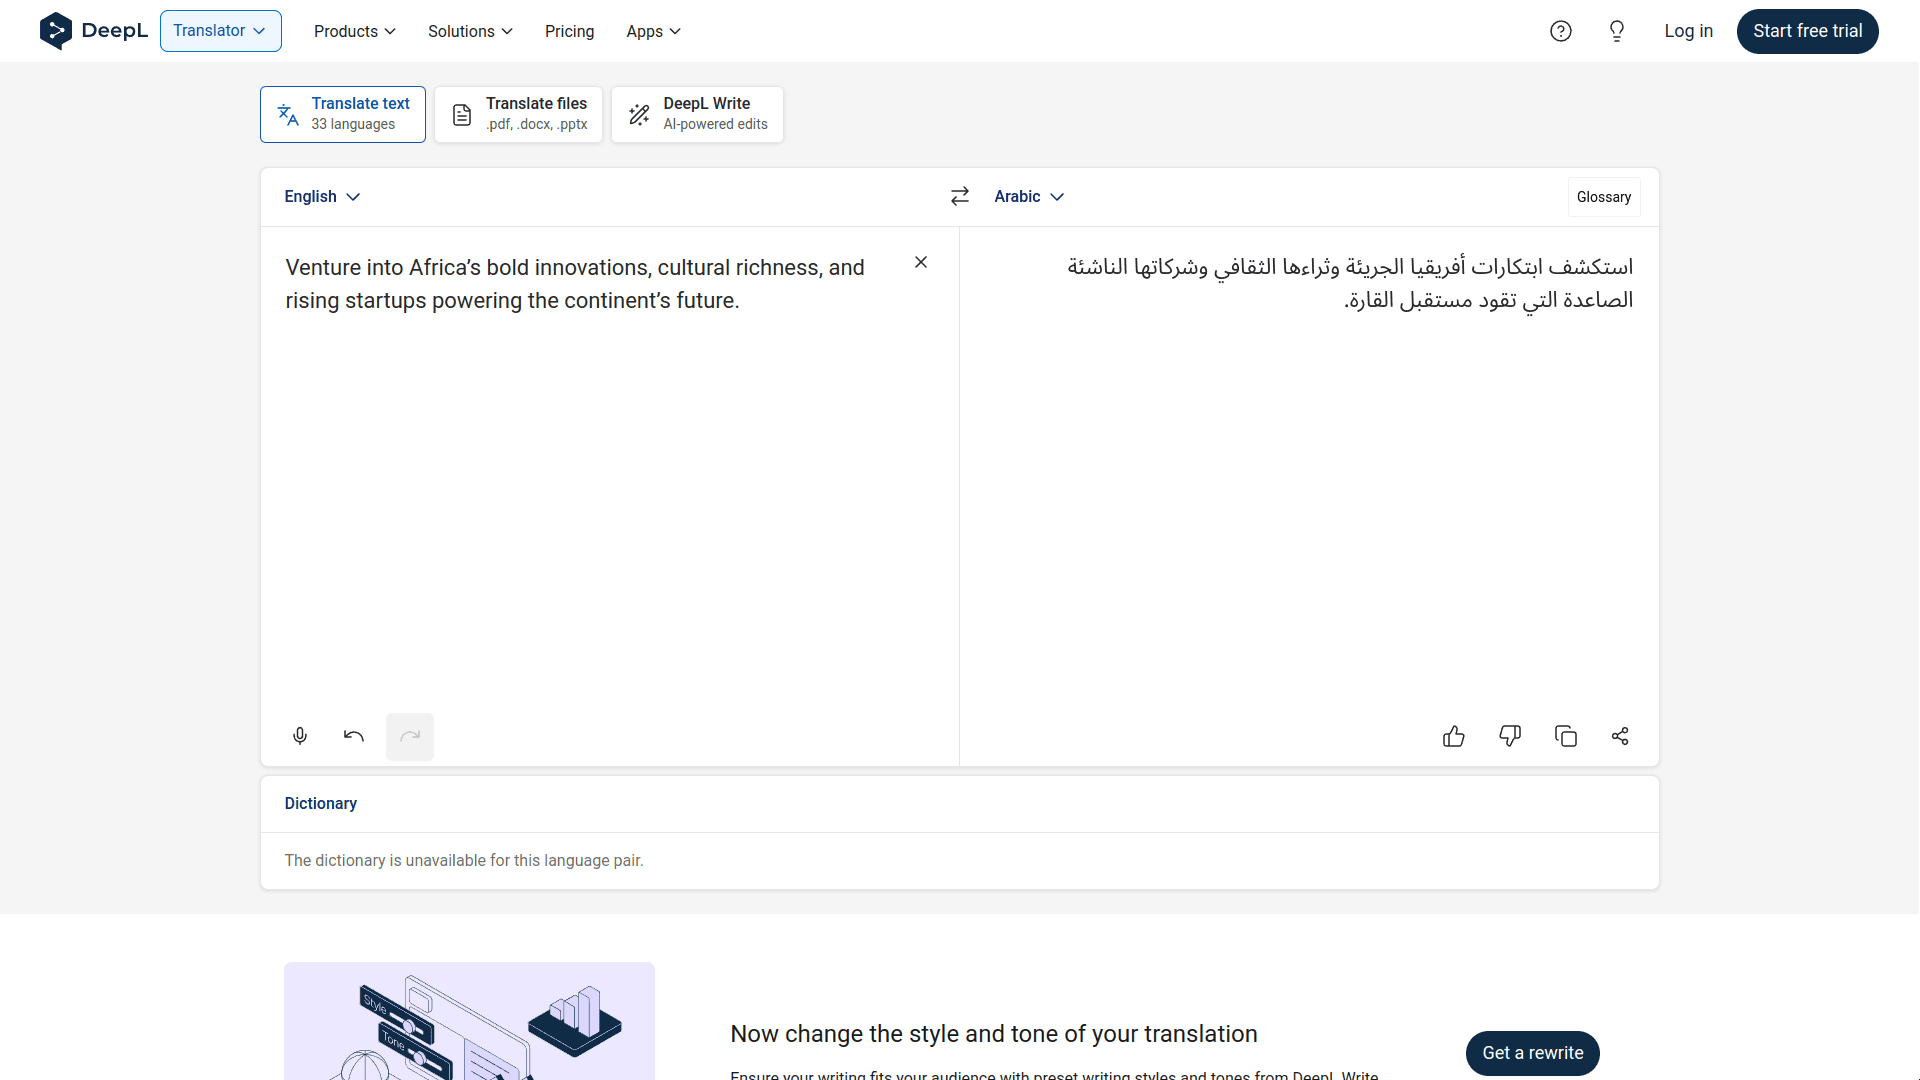Clear the source text with X
The height and width of the screenshot is (1080, 1920).
click(x=921, y=262)
